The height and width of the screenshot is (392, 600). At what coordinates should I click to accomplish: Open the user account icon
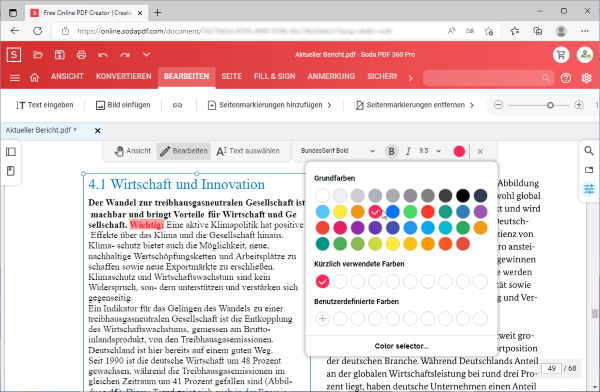(x=585, y=55)
